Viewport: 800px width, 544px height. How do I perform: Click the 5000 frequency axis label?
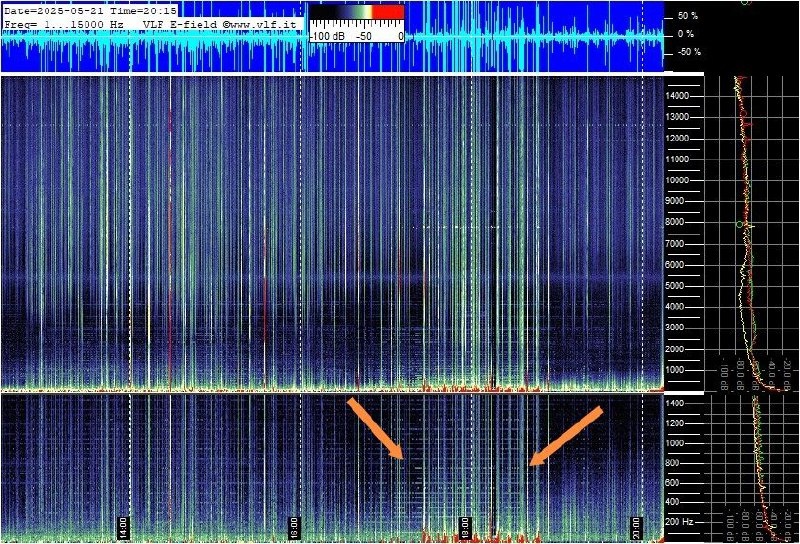pos(675,286)
